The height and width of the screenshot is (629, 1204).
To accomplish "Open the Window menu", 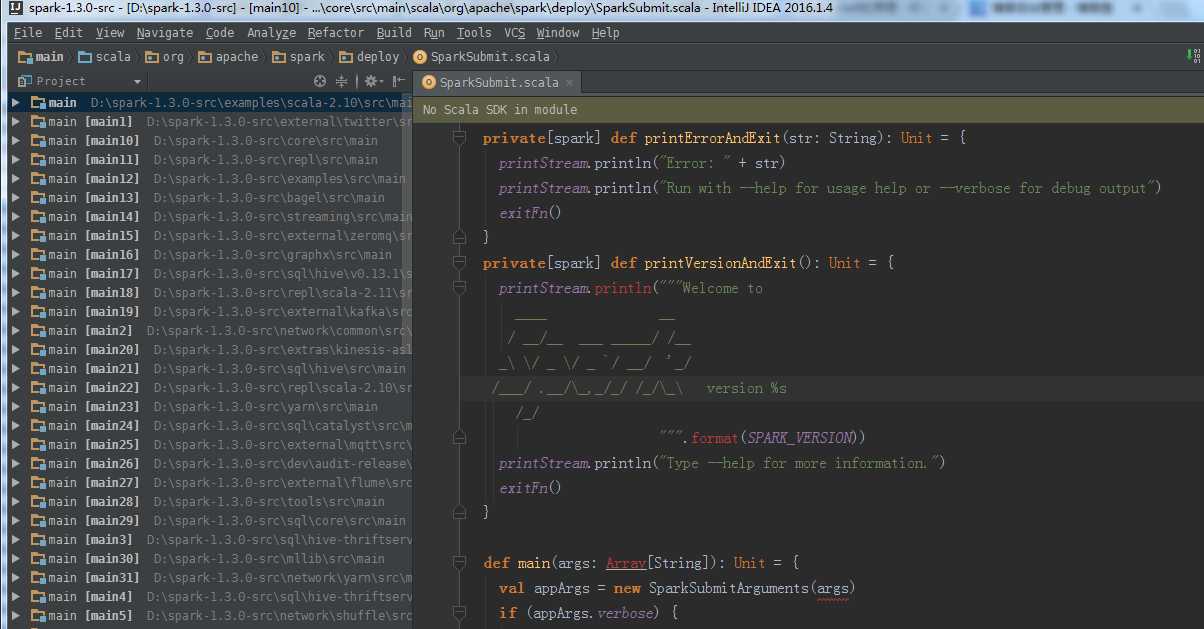I will pyautogui.click(x=558, y=32).
